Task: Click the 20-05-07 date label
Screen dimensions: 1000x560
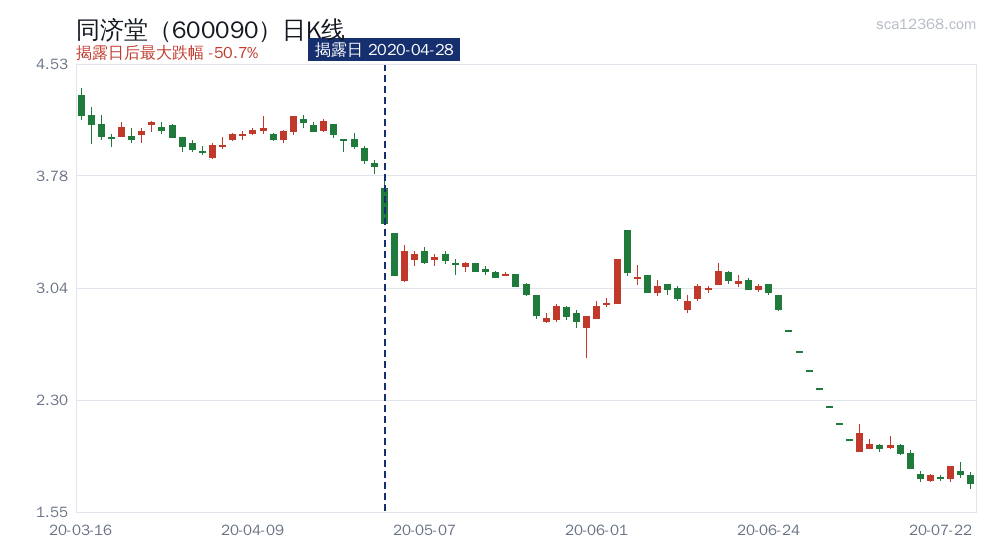Action: [424, 530]
